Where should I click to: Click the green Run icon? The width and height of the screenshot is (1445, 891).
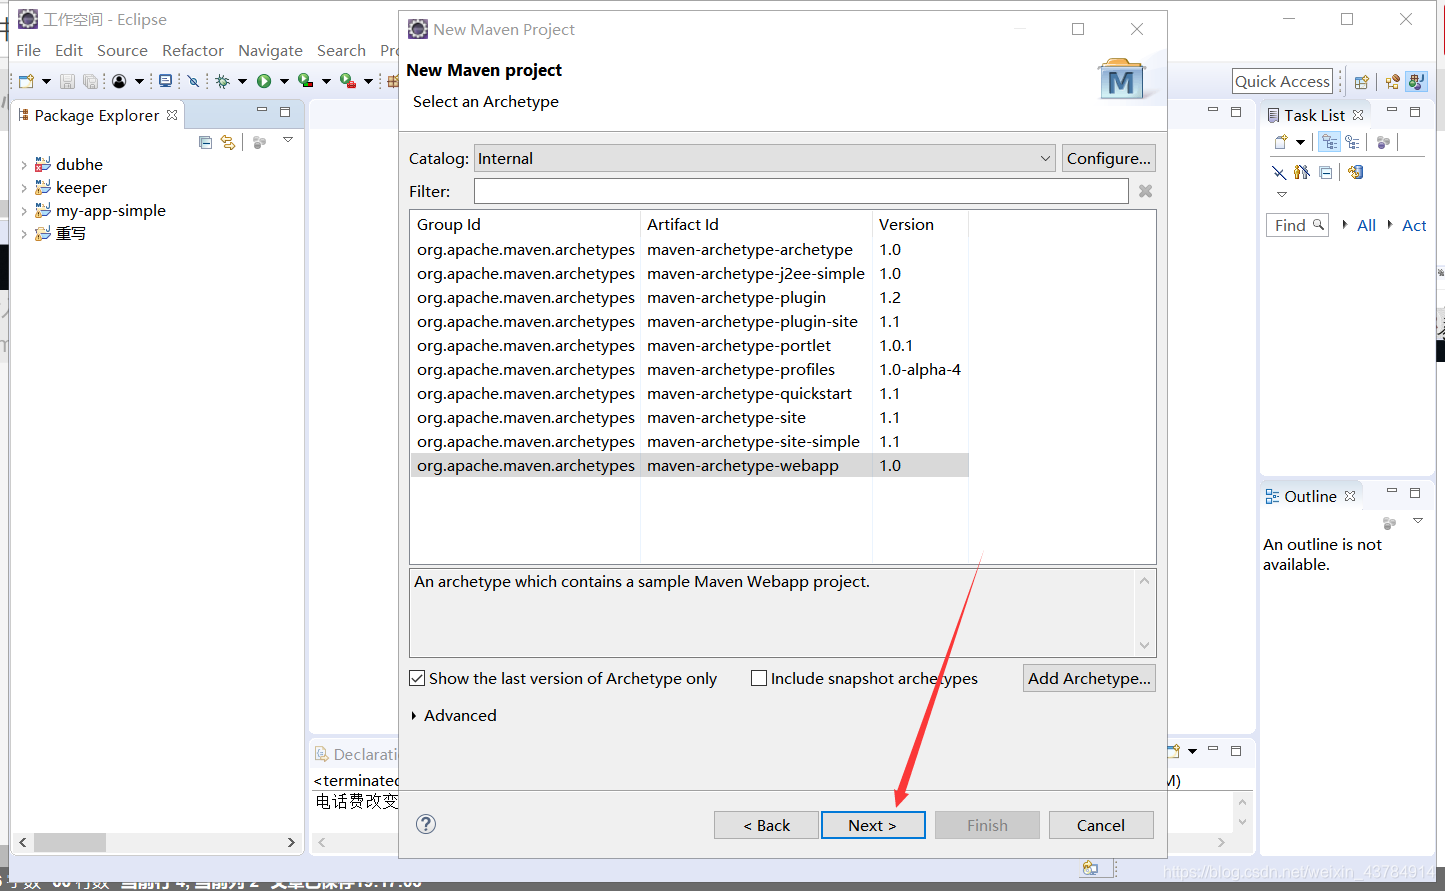pos(264,81)
